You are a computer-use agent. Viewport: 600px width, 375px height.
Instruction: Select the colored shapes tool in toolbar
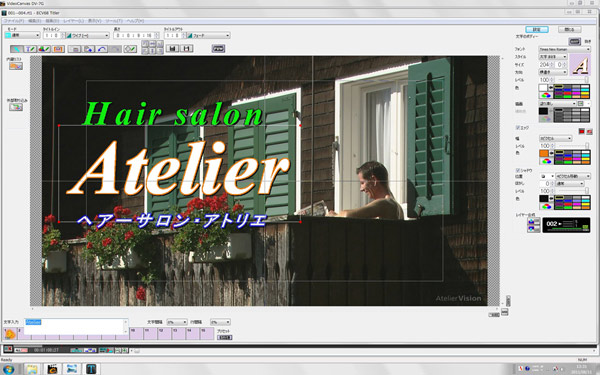click(x=44, y=49)
